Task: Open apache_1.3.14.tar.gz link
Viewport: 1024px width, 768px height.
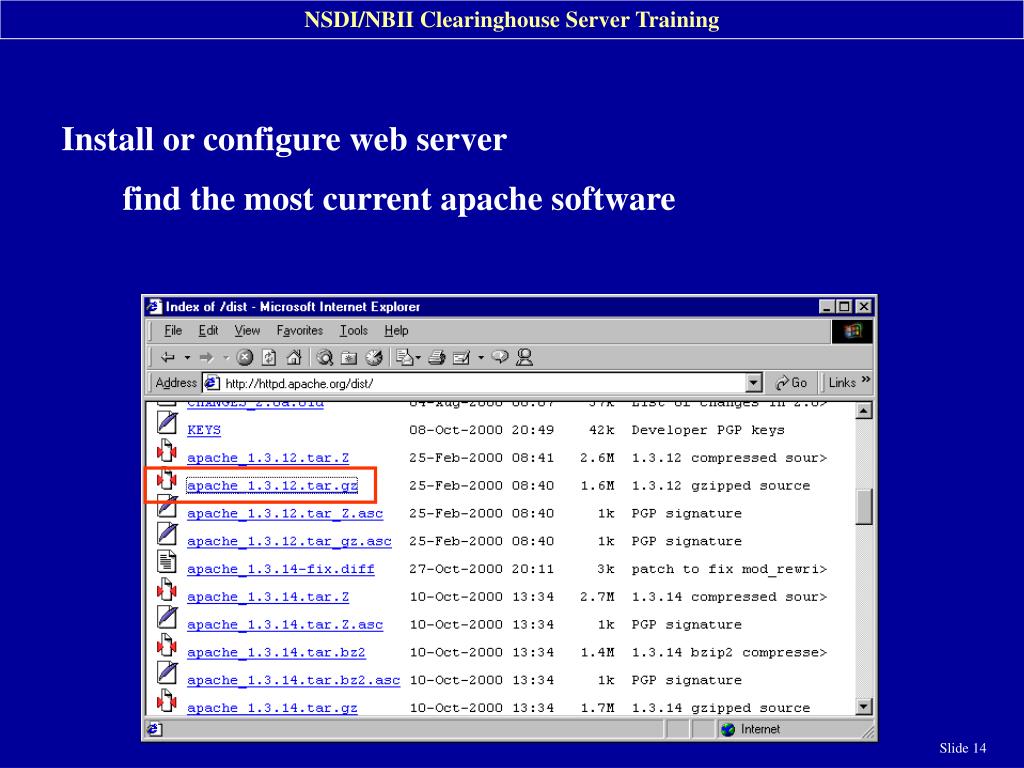Action: point(272,708)
